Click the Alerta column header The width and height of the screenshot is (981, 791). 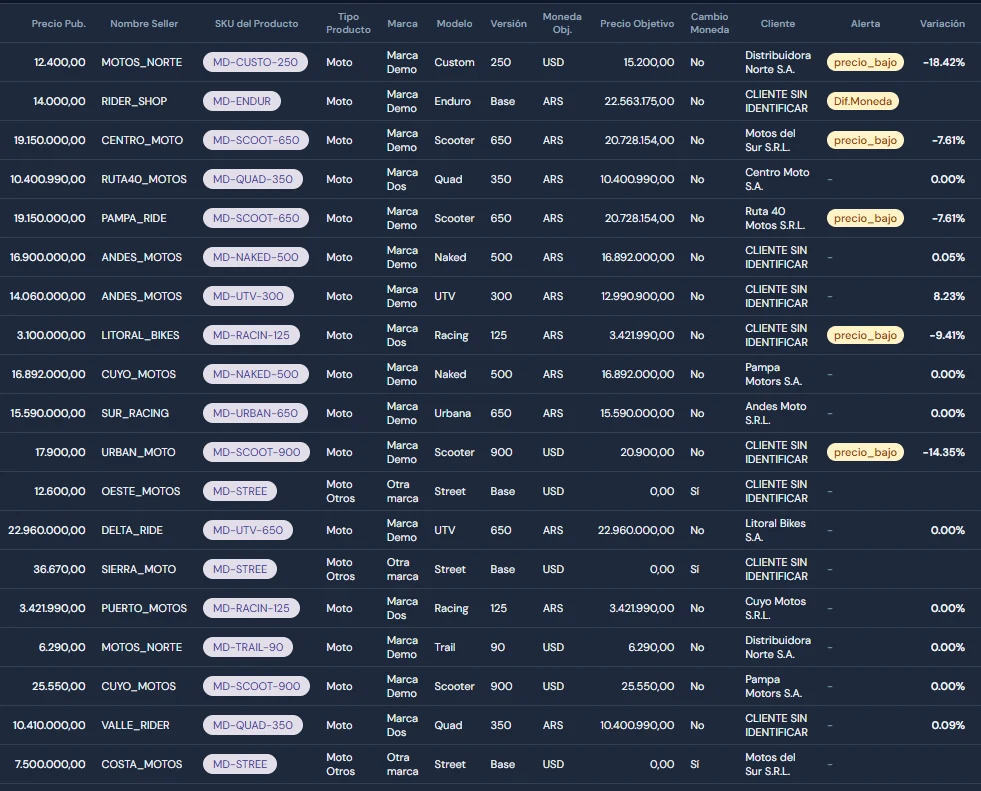coord(865,23)
